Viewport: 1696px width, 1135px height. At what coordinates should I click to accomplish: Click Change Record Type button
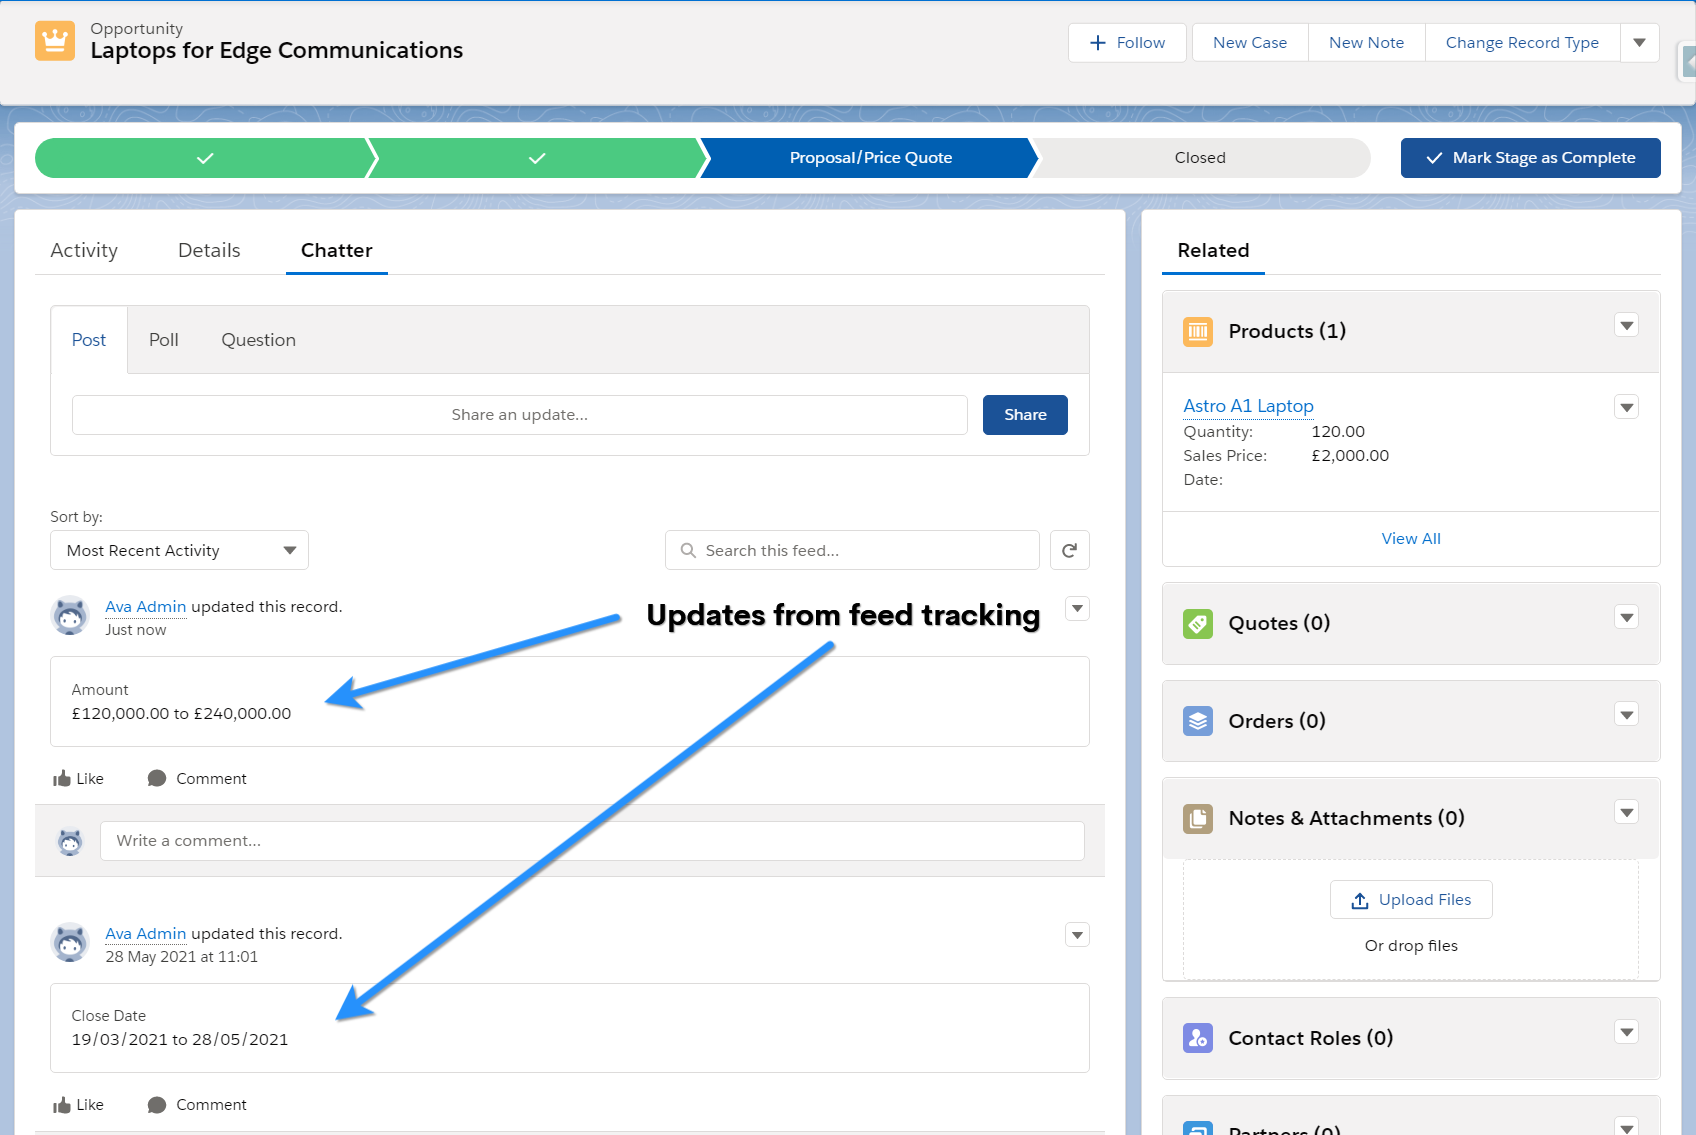1522,43
